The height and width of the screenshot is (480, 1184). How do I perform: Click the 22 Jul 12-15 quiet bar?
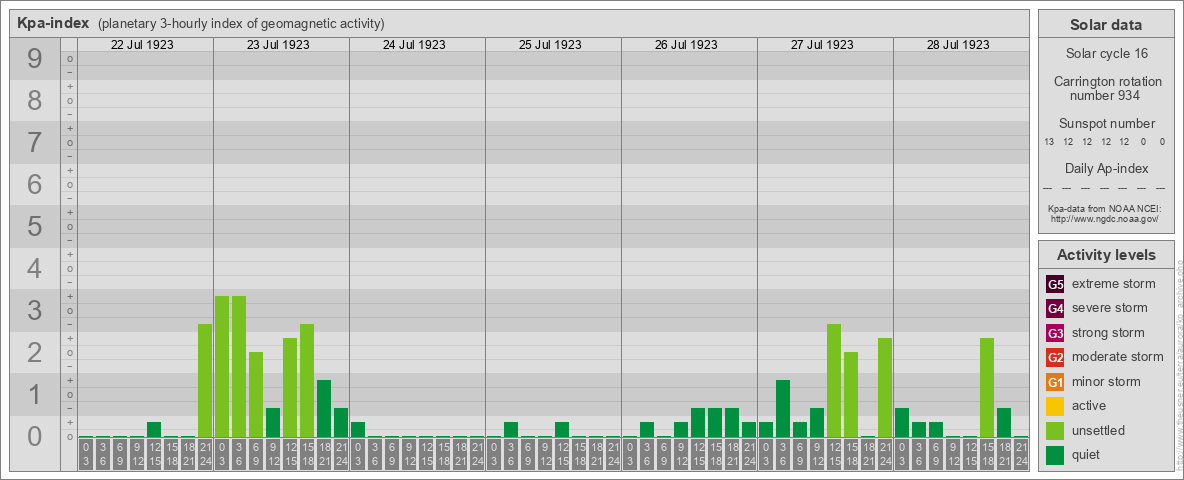154,430
